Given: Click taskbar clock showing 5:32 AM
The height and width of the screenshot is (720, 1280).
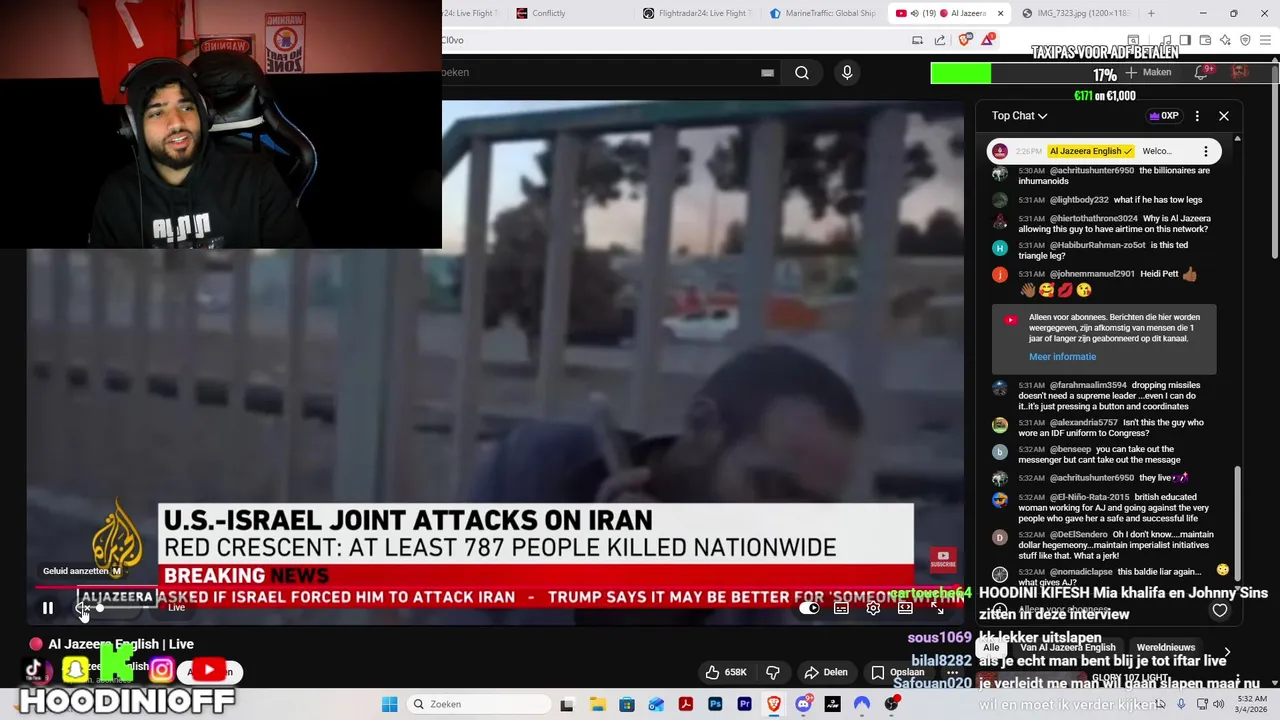Looking at the screenshot, I should click(x=1252, y=704).
